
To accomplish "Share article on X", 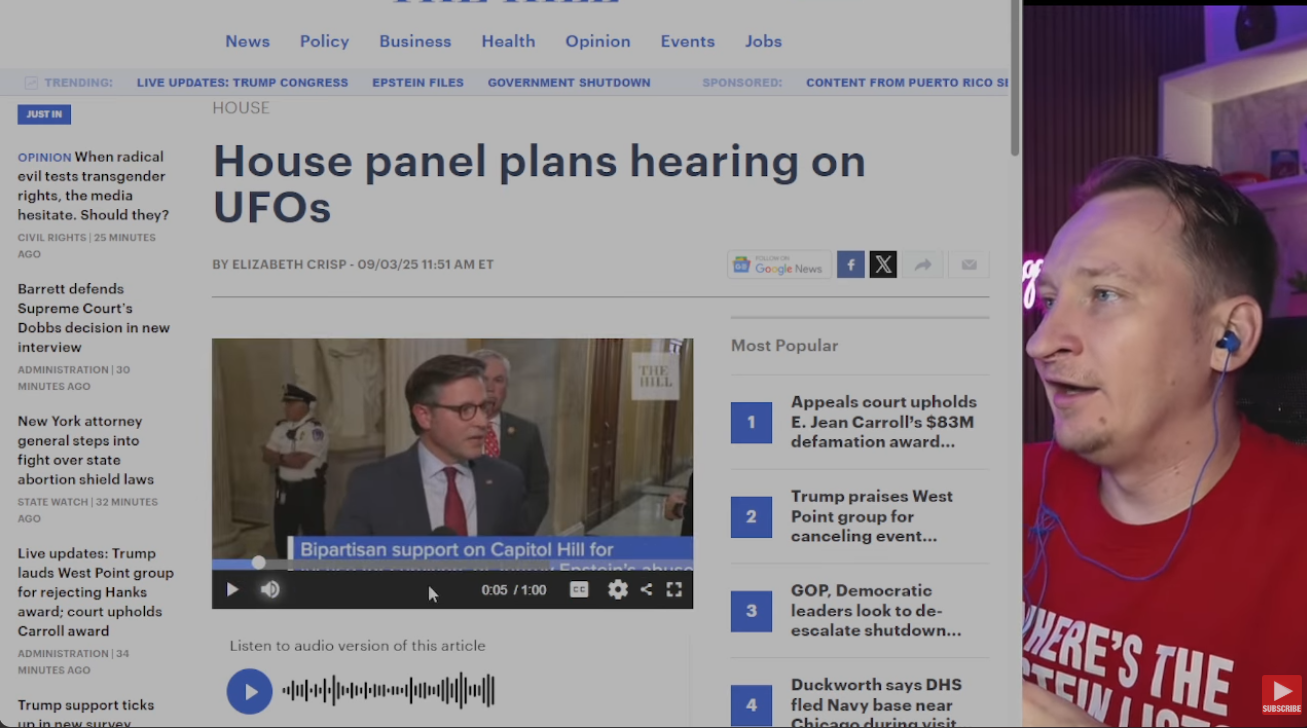I will [x=883, y=265].
